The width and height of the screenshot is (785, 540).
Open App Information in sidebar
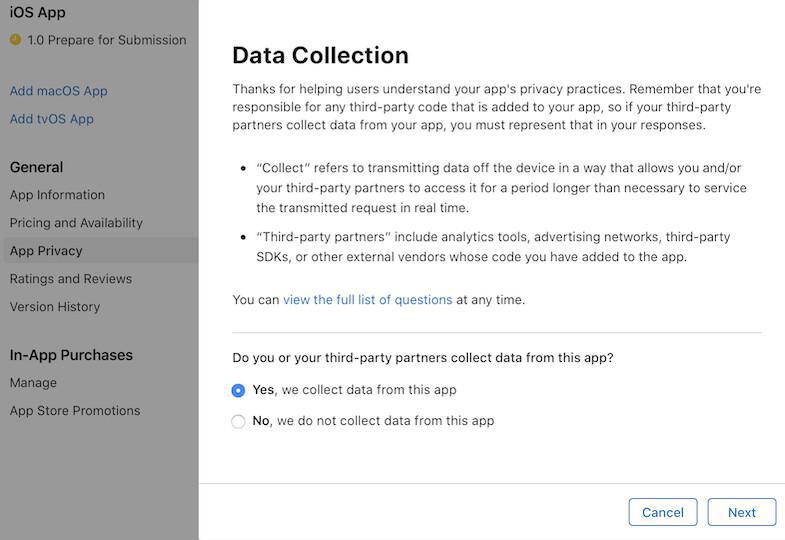click(x=57, y=195)
